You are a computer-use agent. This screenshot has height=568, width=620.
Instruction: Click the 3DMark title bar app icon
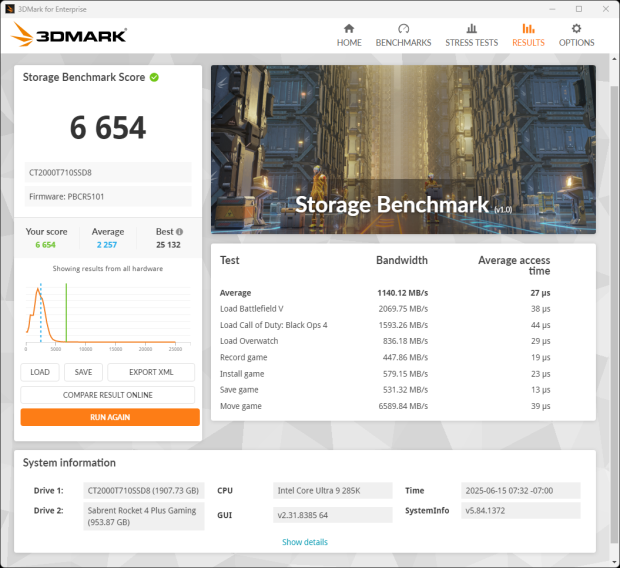coord(9,8)
